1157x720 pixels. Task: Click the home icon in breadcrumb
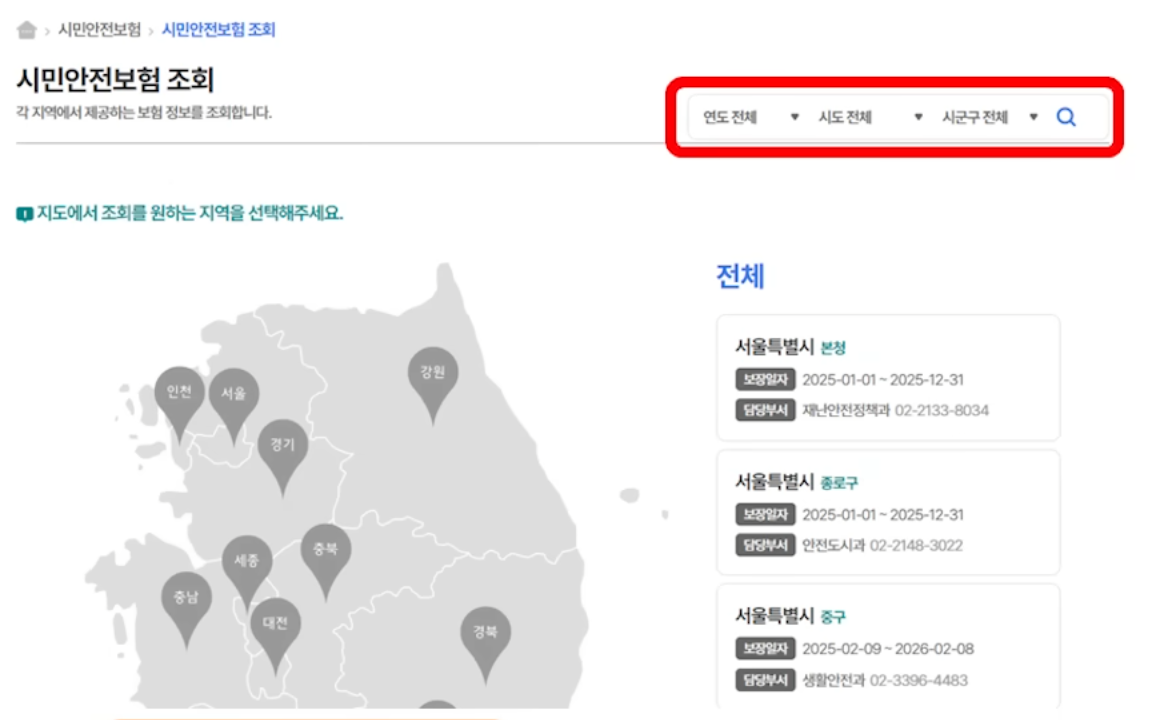tap(27, 30)
